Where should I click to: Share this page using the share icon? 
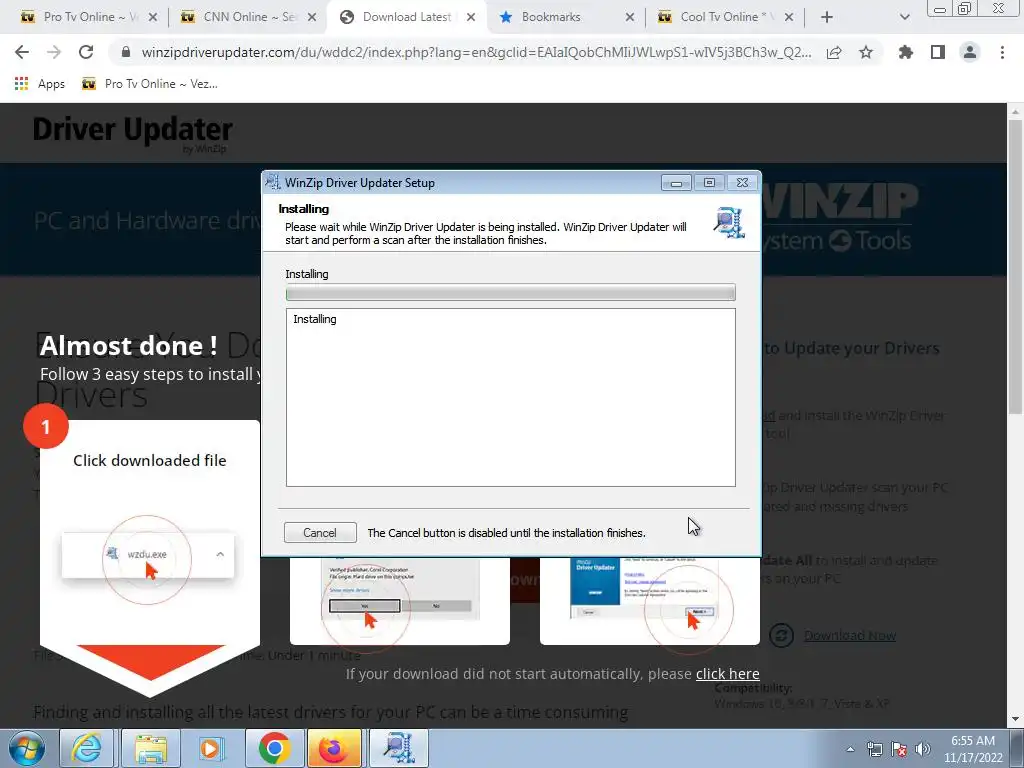(834, 53)
